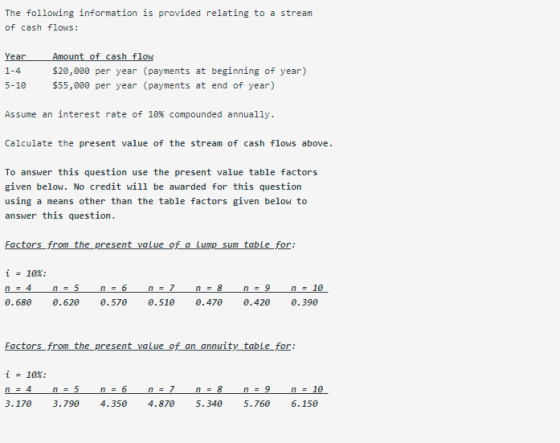Select lump sum factor 0.390

304,303
